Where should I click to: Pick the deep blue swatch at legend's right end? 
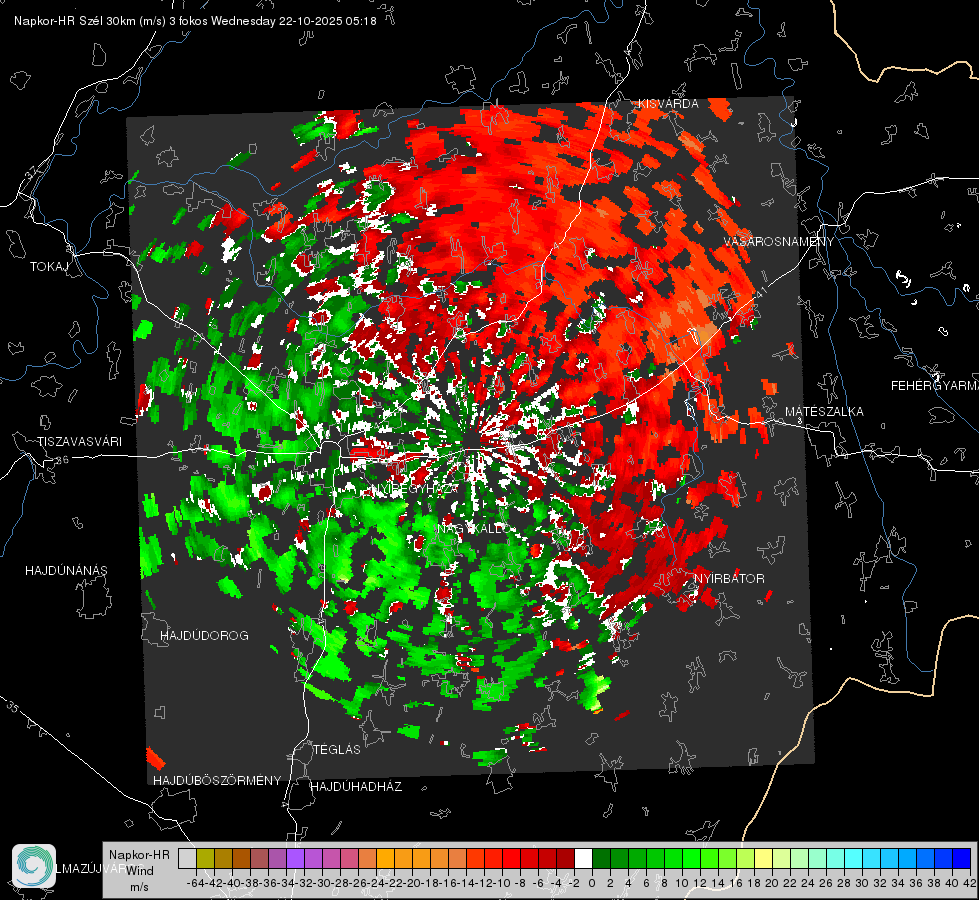point(962,858)
